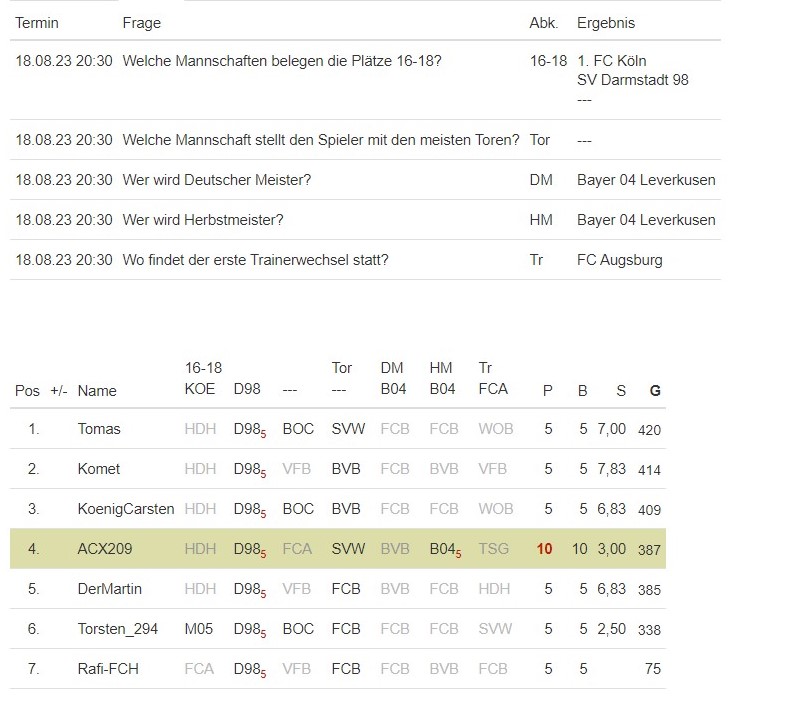Open player DerMartin in the standings
The height and width of the screenshot is (720, 798).
110,589
